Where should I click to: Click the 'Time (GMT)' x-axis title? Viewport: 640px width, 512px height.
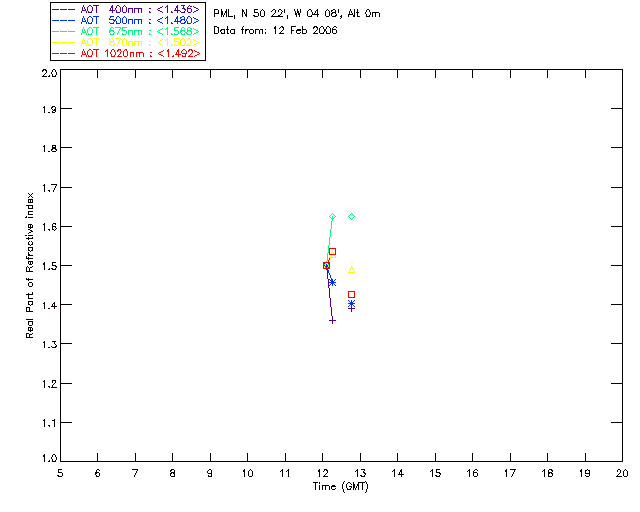[340, 487]
